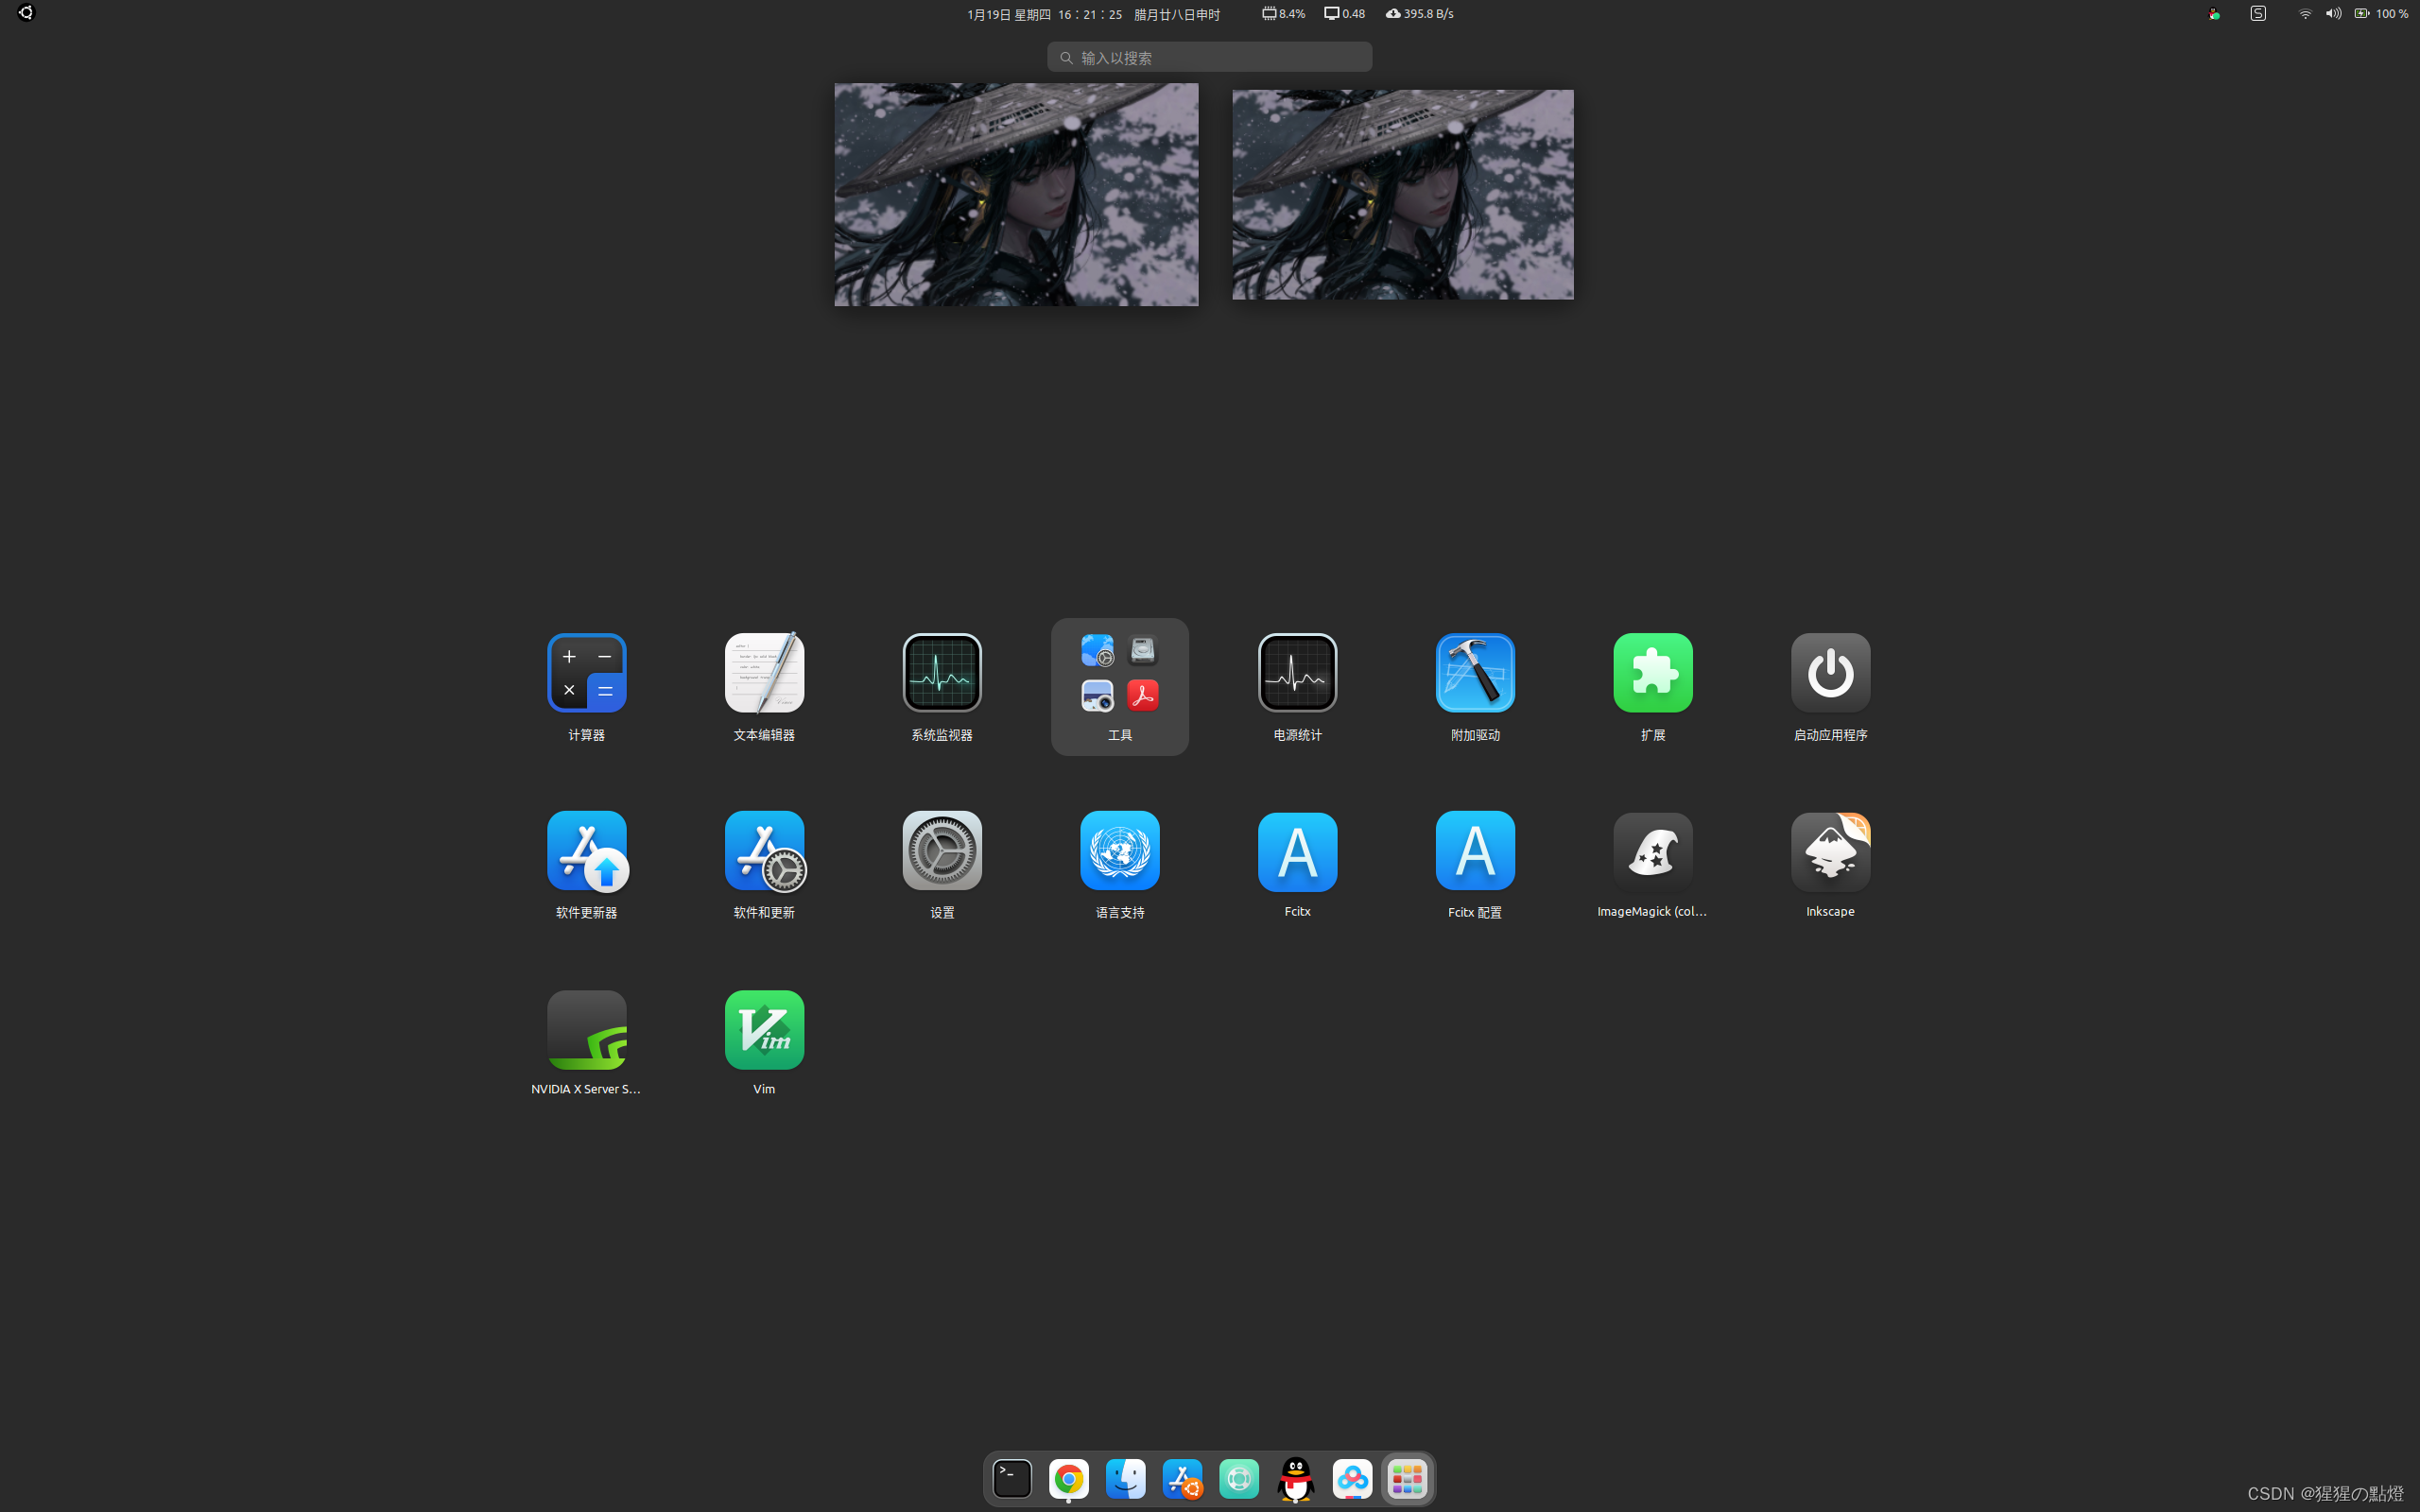Click the Ubuntu activities logo

pos(25,13)
